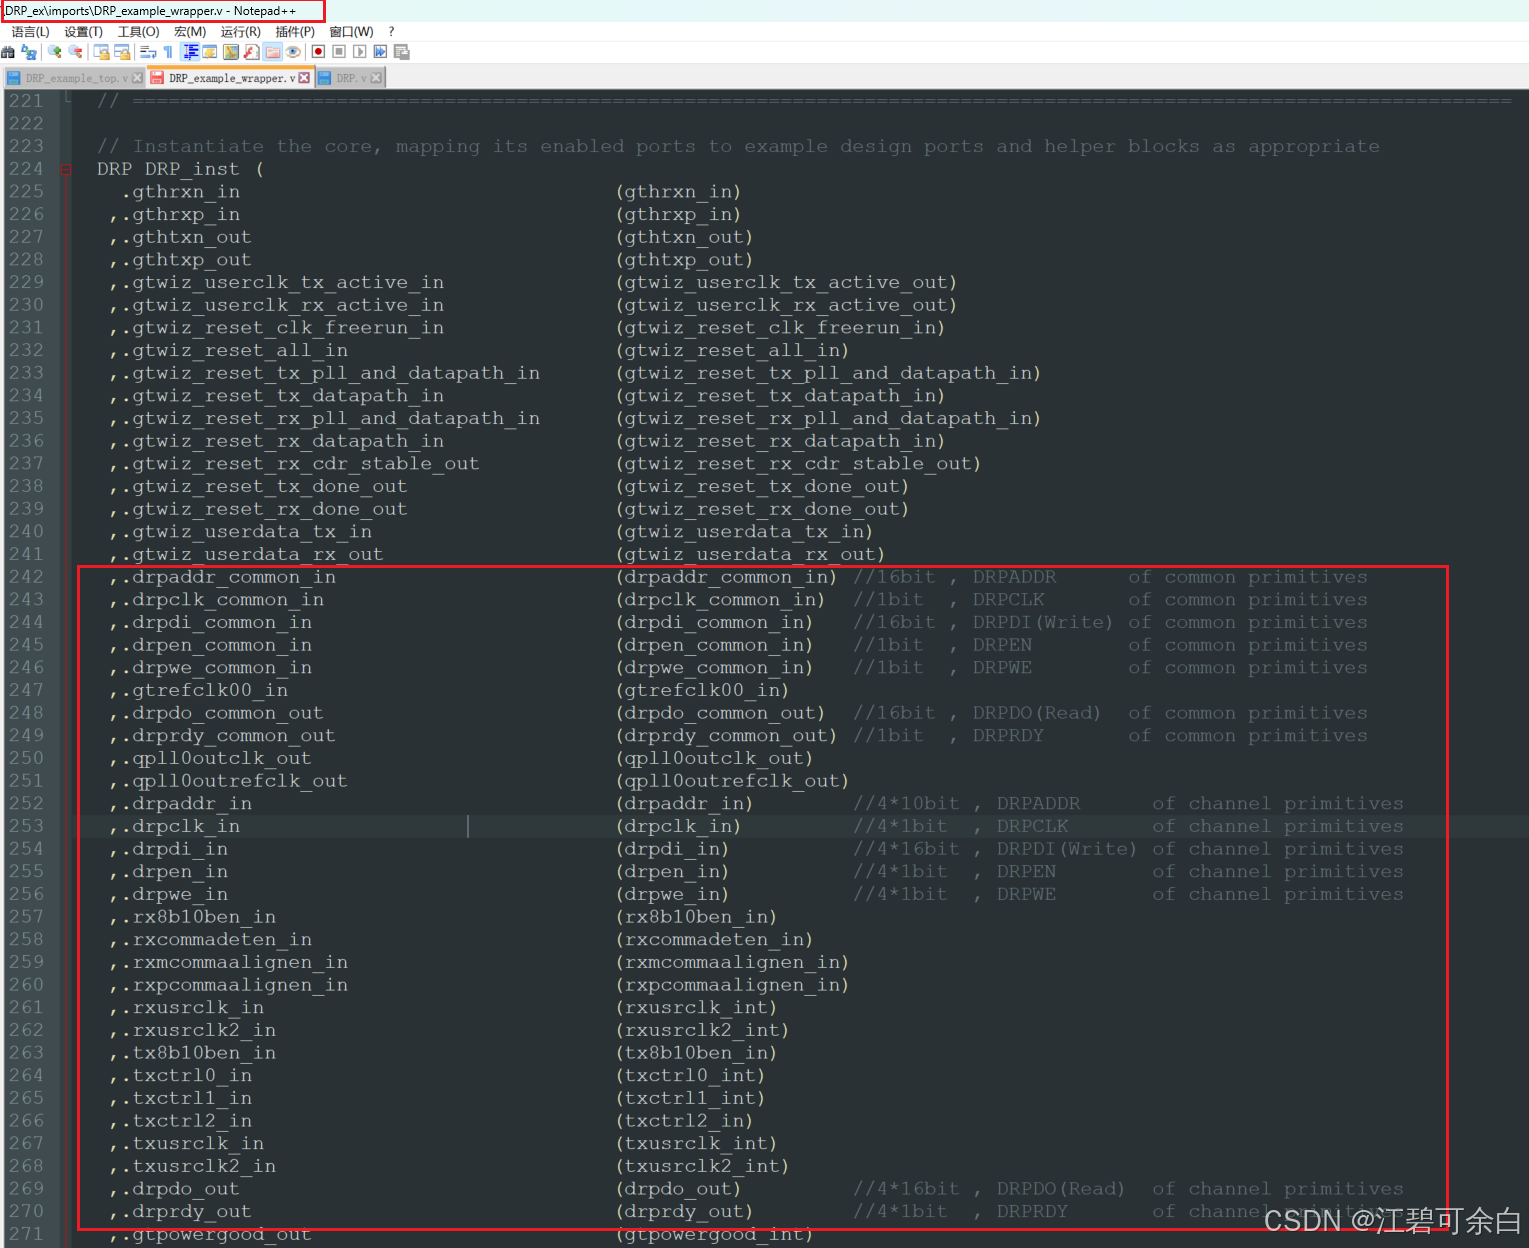Click 'DRP_inst' on line 224
This screenshot has width=1529, height=1248.
pos(192,169)
